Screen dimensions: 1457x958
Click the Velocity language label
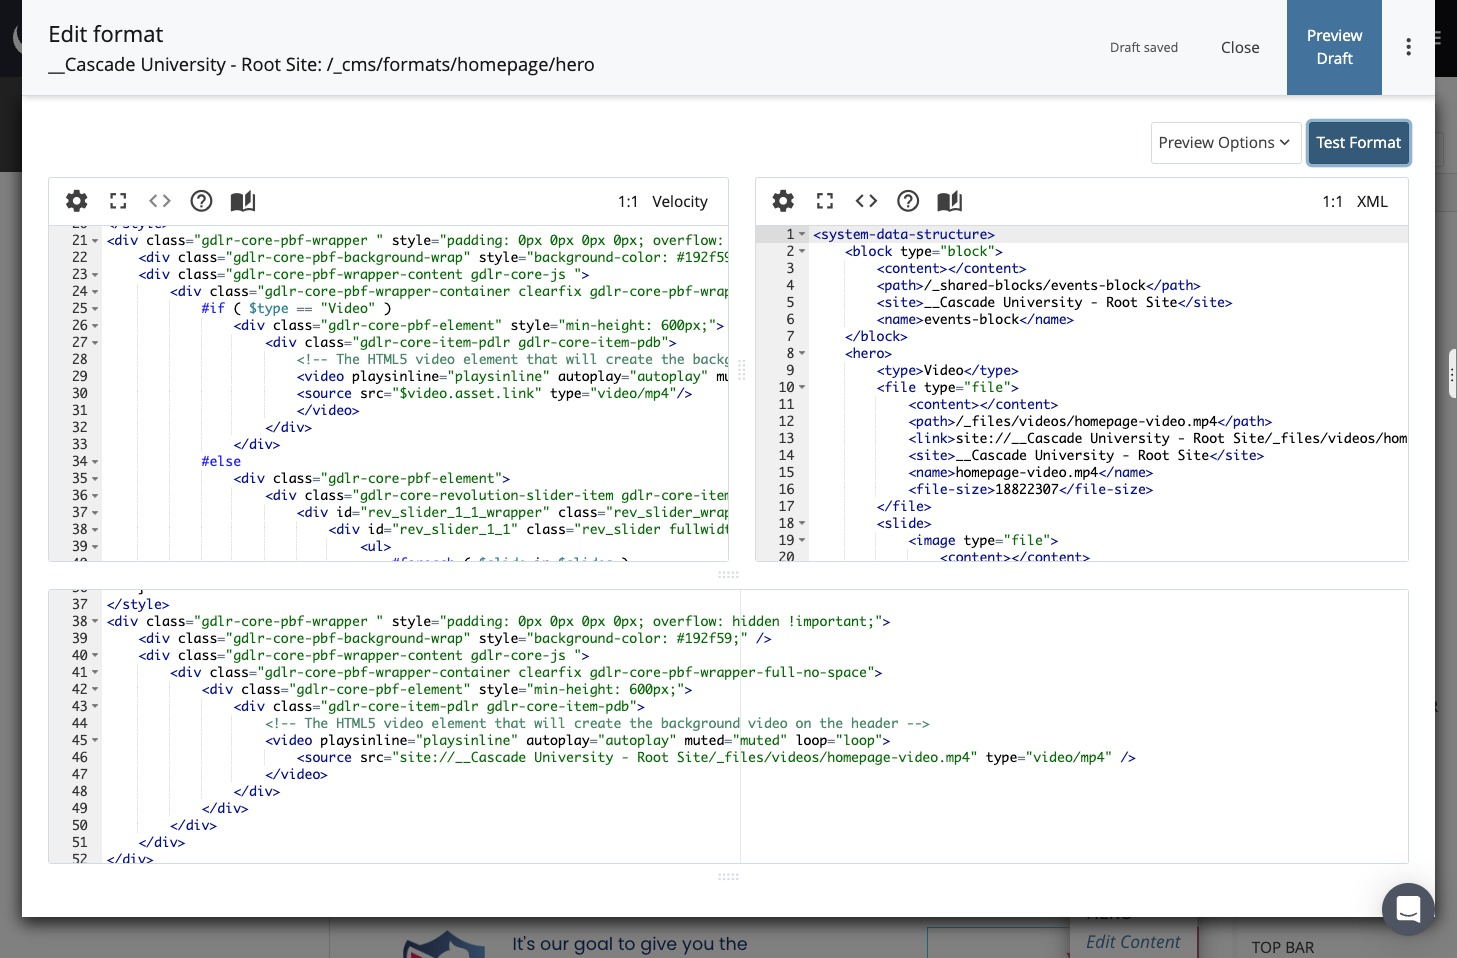(680, 201)
